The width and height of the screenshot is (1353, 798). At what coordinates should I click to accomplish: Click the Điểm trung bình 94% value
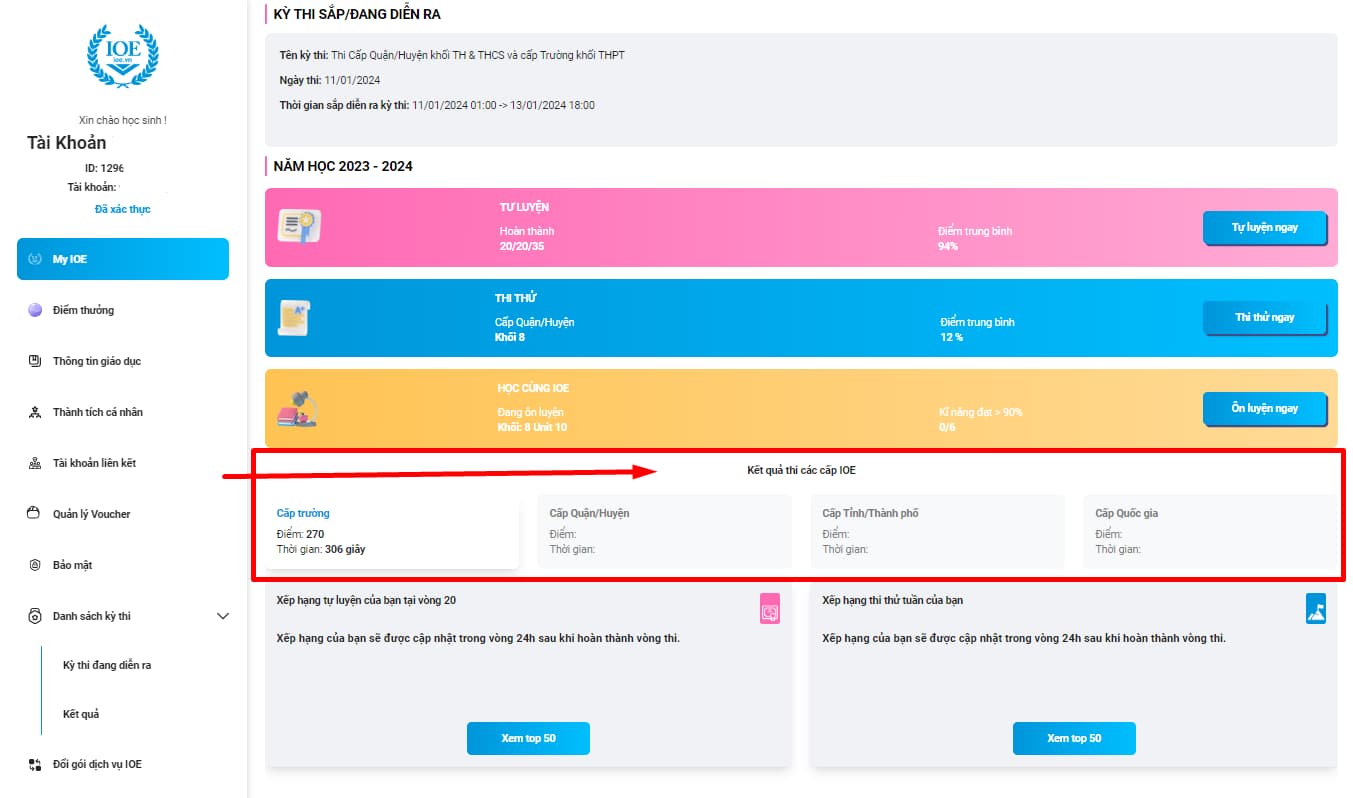click(x=947, y=246)
